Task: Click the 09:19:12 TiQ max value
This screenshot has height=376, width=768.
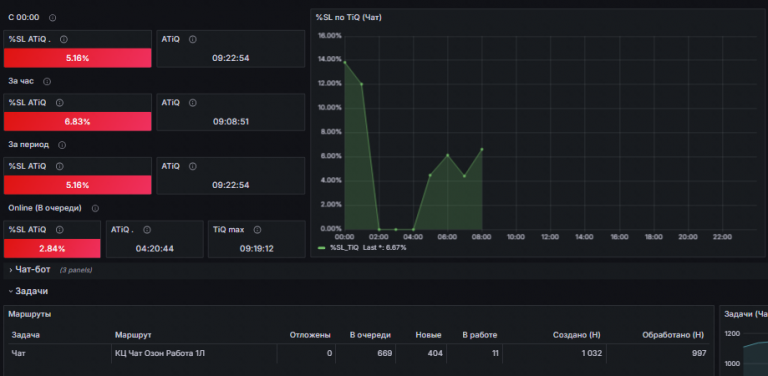Action: (x=257, y=249)
